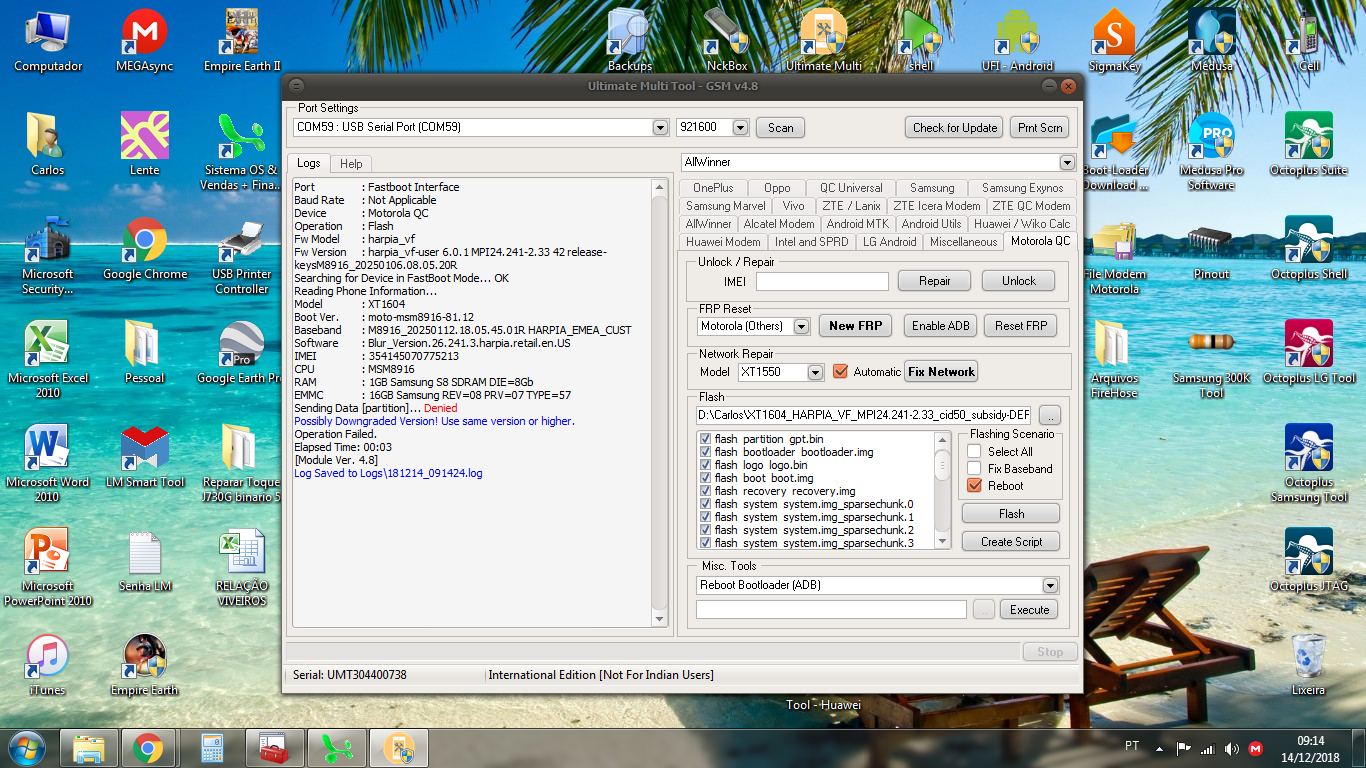Click the flash file path field
Screen dimensions: 1366x768
(x=864, y=414)
